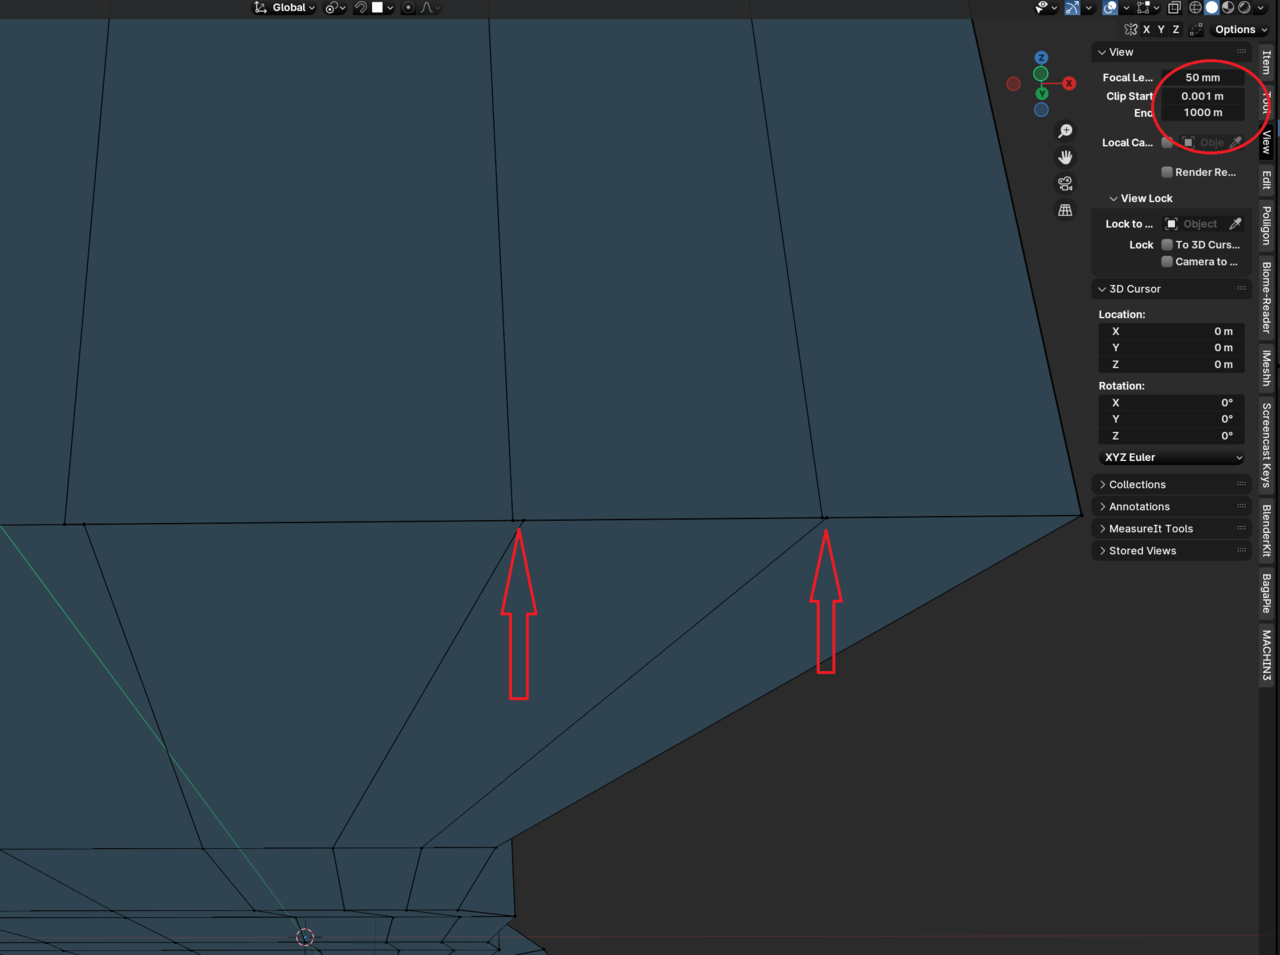This screenshot has width=1280, height=955.
Task: Click the blue Z axis on the gizmo
Action: (1041, 58)
